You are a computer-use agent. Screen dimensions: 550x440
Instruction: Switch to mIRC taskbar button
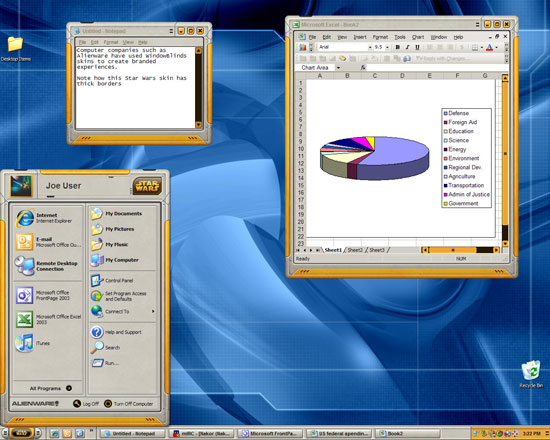[x=202, y=434]
